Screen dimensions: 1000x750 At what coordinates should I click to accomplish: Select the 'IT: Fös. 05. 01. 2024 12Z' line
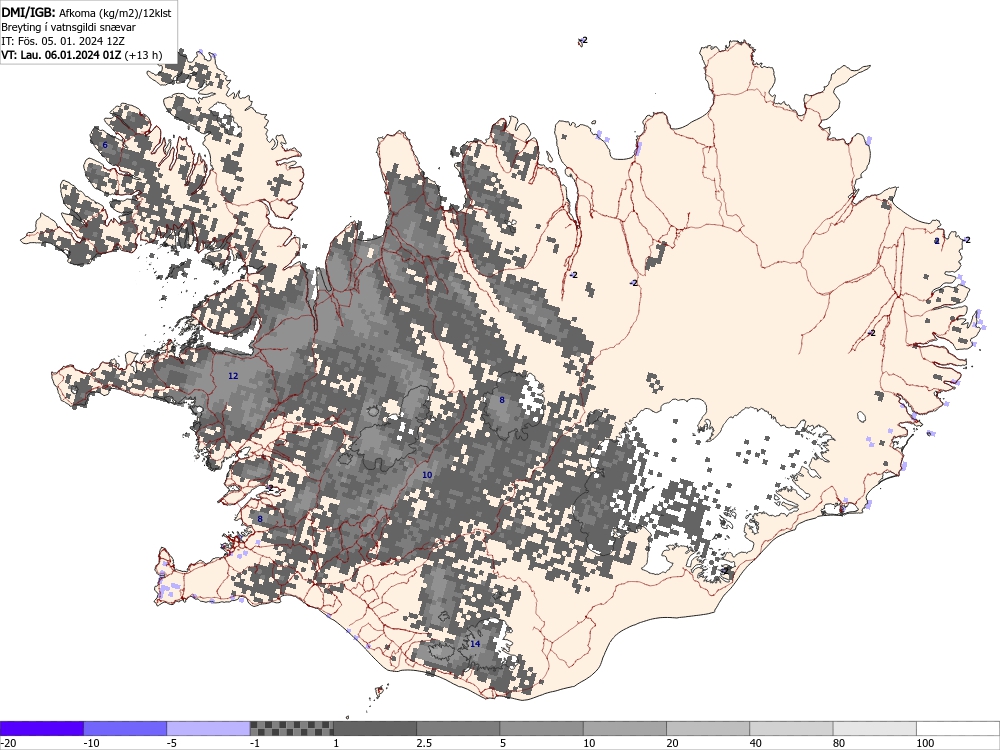tap(63, 41)
